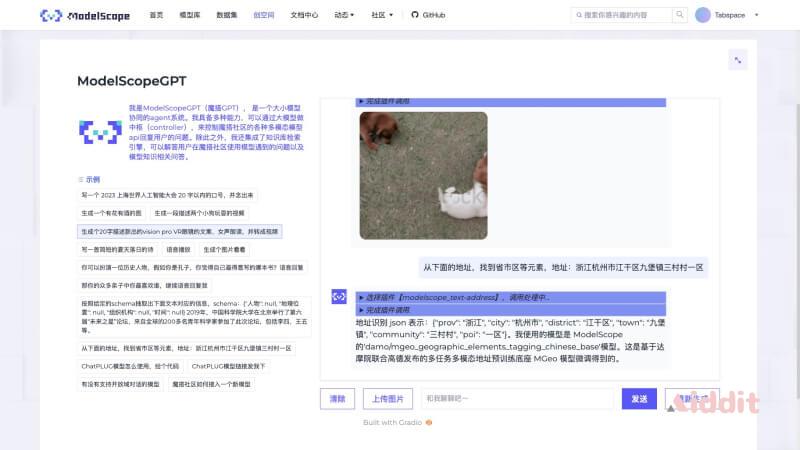Expand the 社区 dropdown menu

(382, 15)
